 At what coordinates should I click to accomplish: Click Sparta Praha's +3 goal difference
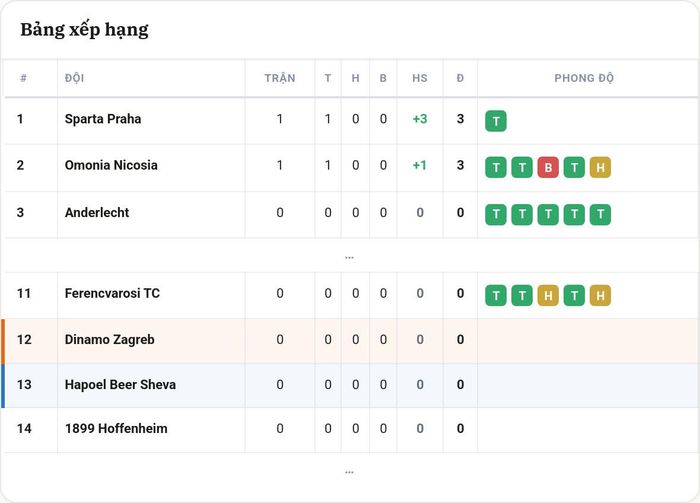420,119
